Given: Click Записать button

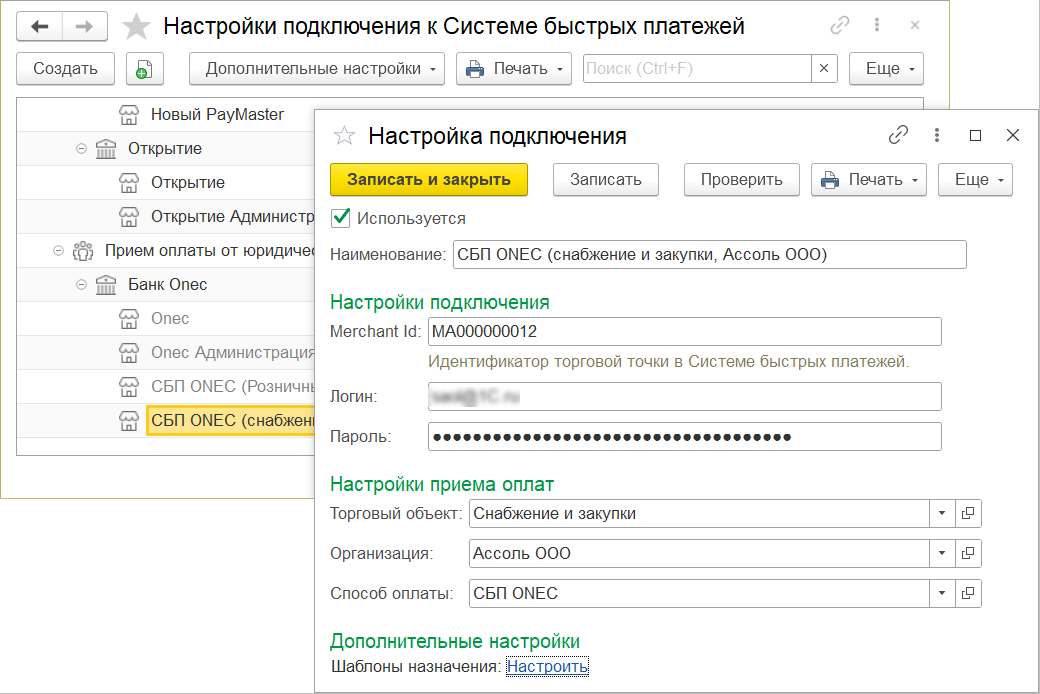Looking at the screenshot, I should 606,180.
